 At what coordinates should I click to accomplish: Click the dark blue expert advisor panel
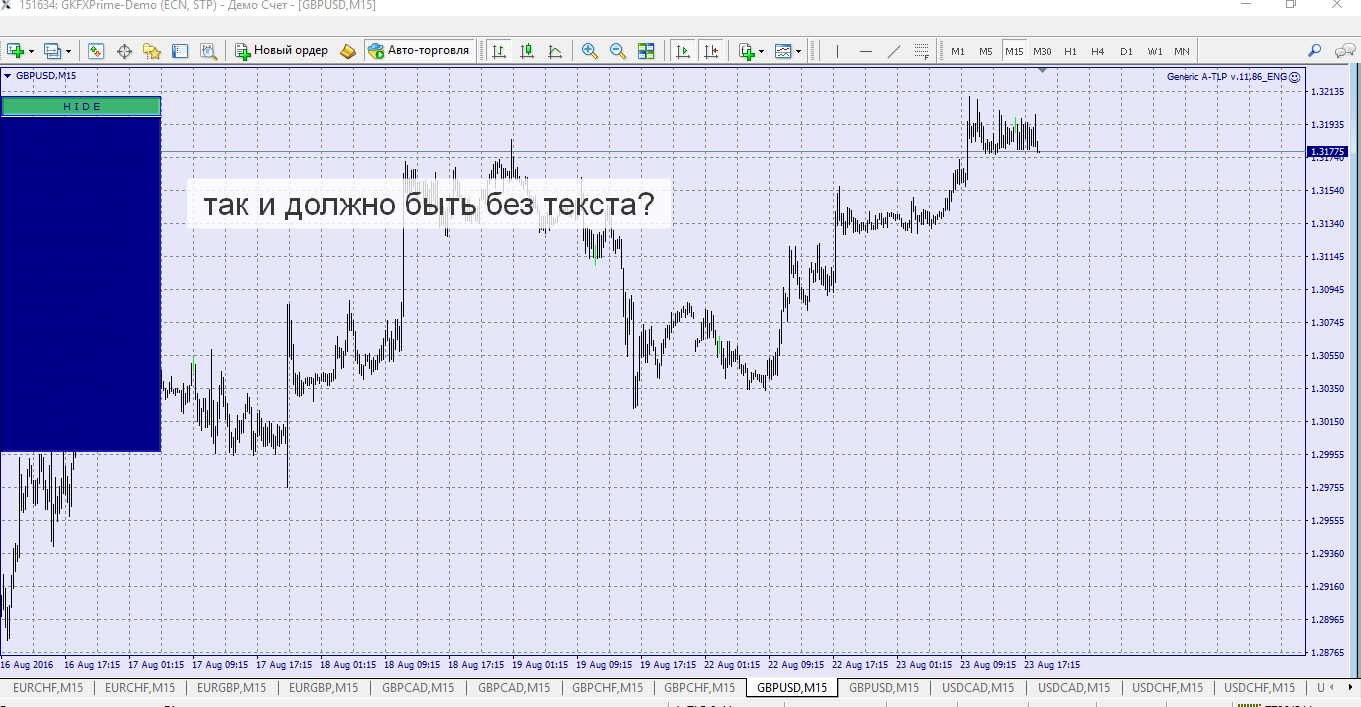pyautogui.click(x=81, y=284)
